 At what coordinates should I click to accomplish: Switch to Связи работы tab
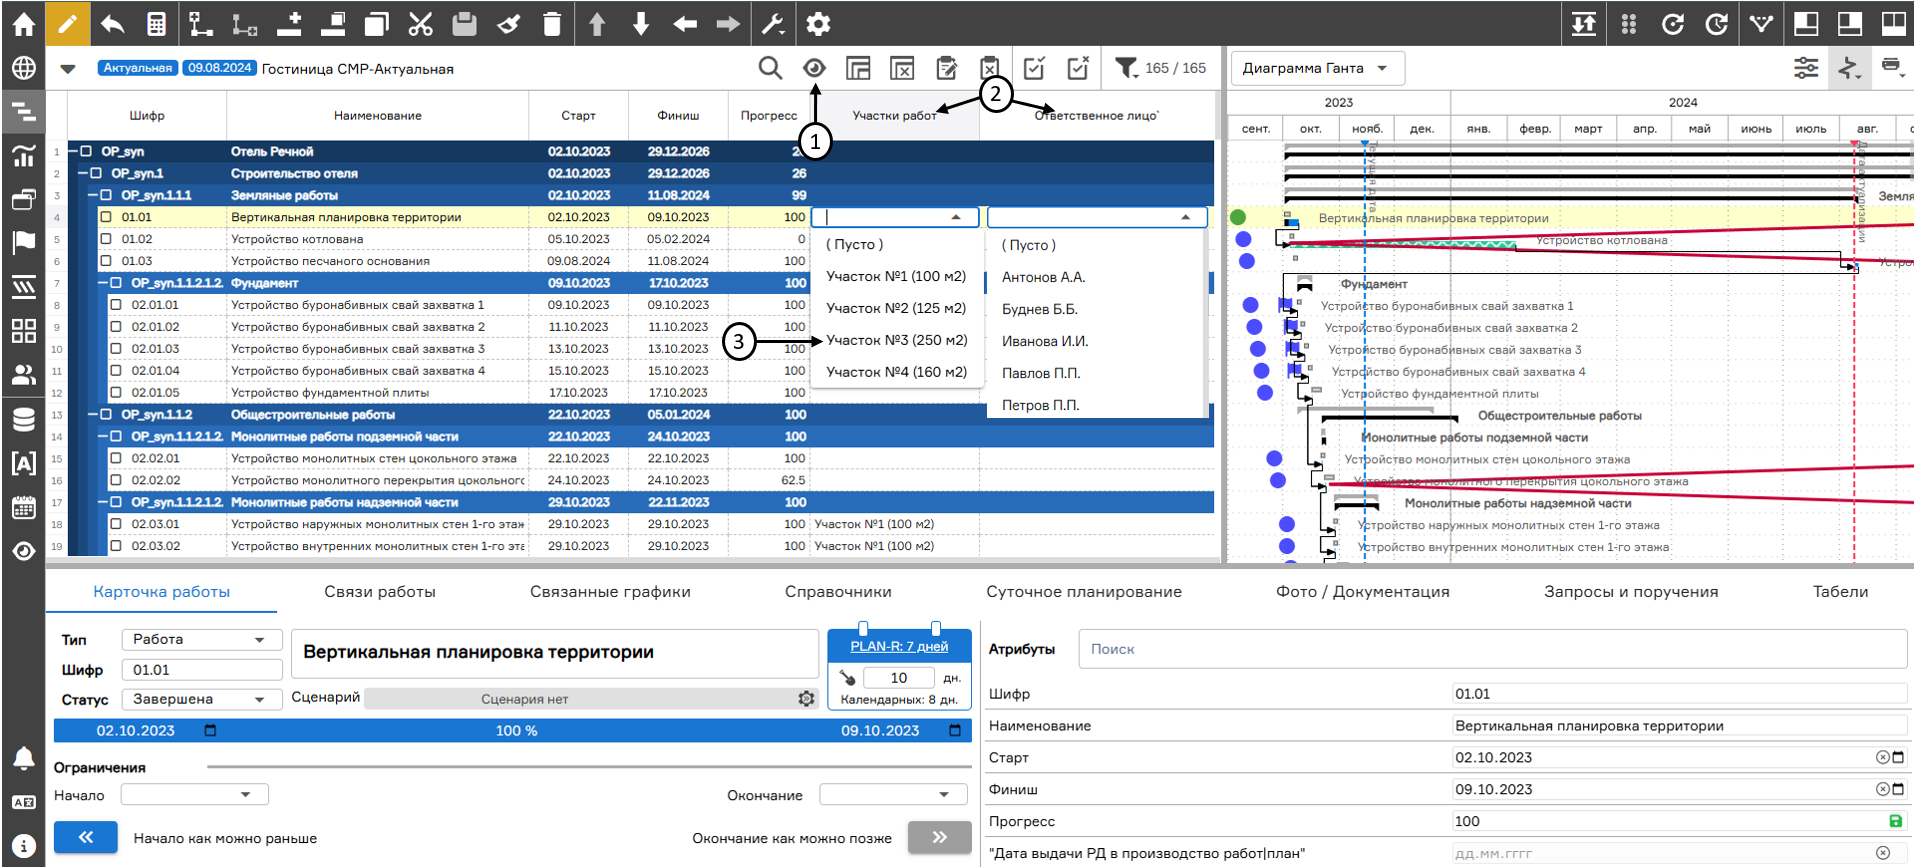coord(380,592)
